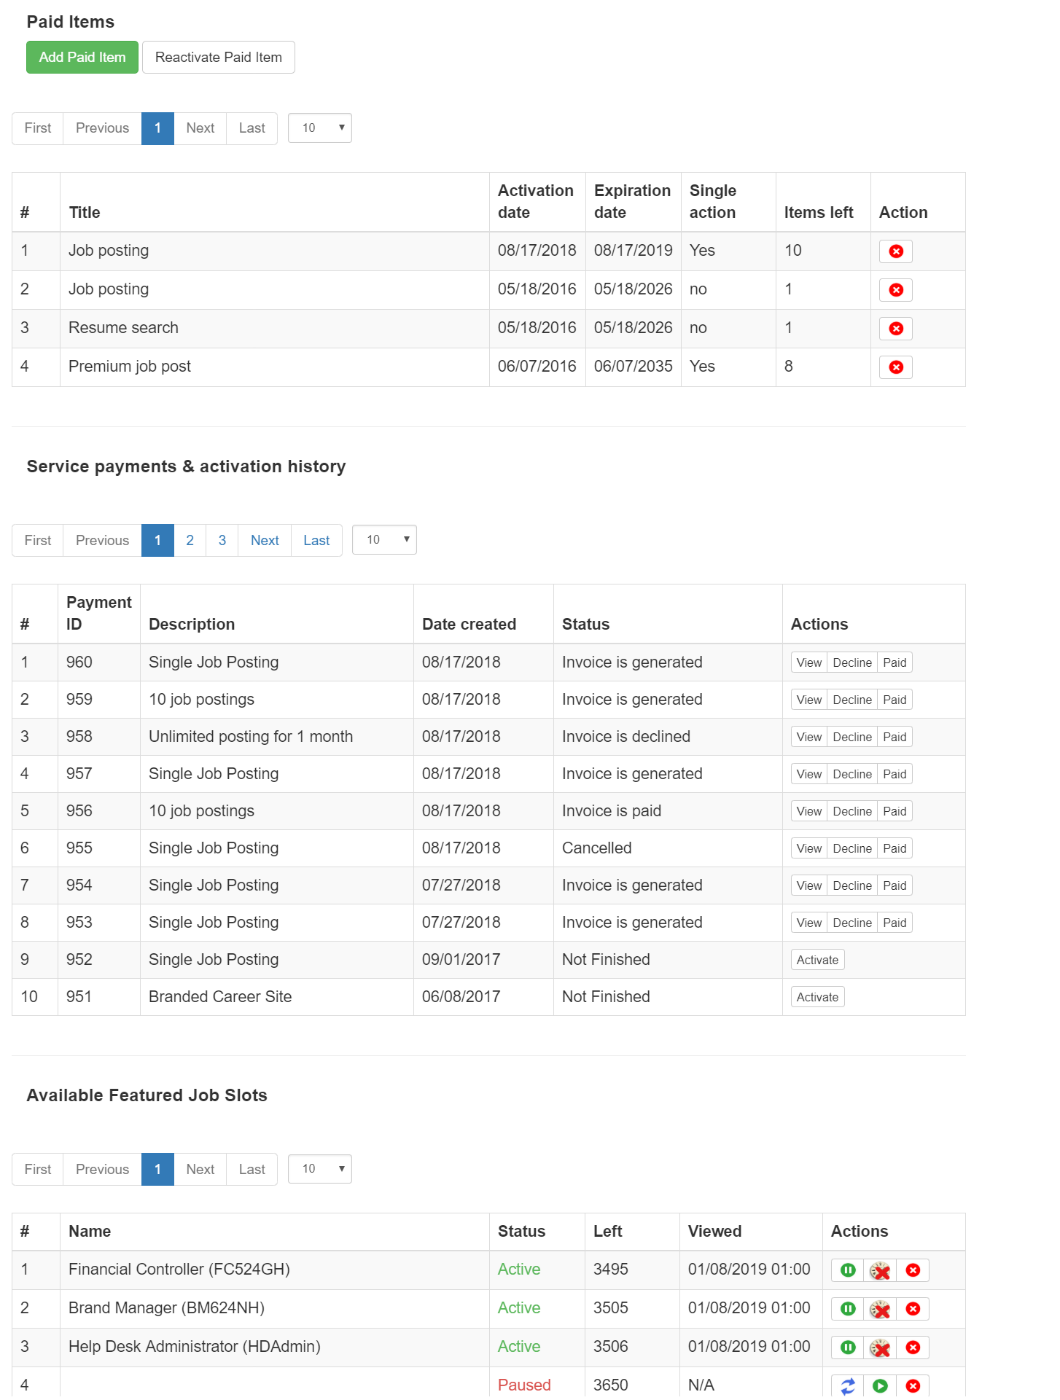Click 'Financial Controller (FC524GH)' name

click(x=179, y=1270)
